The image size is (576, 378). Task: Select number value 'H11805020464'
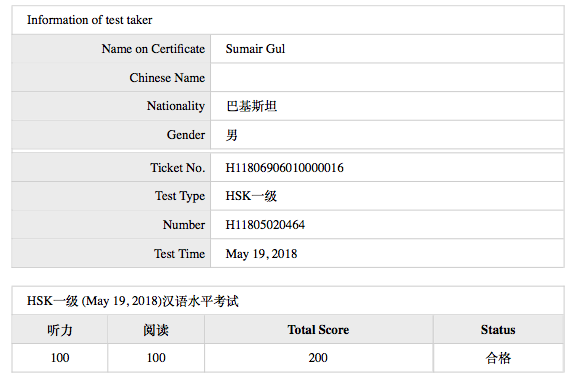(265, 224)
